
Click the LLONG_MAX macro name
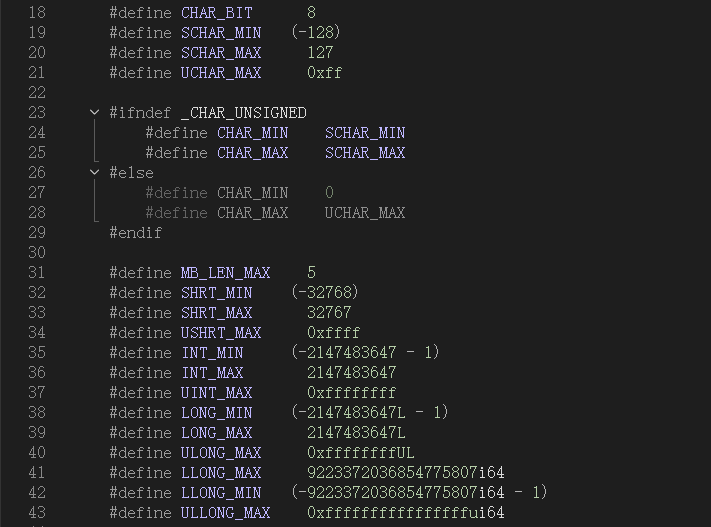tap(221, 473)
